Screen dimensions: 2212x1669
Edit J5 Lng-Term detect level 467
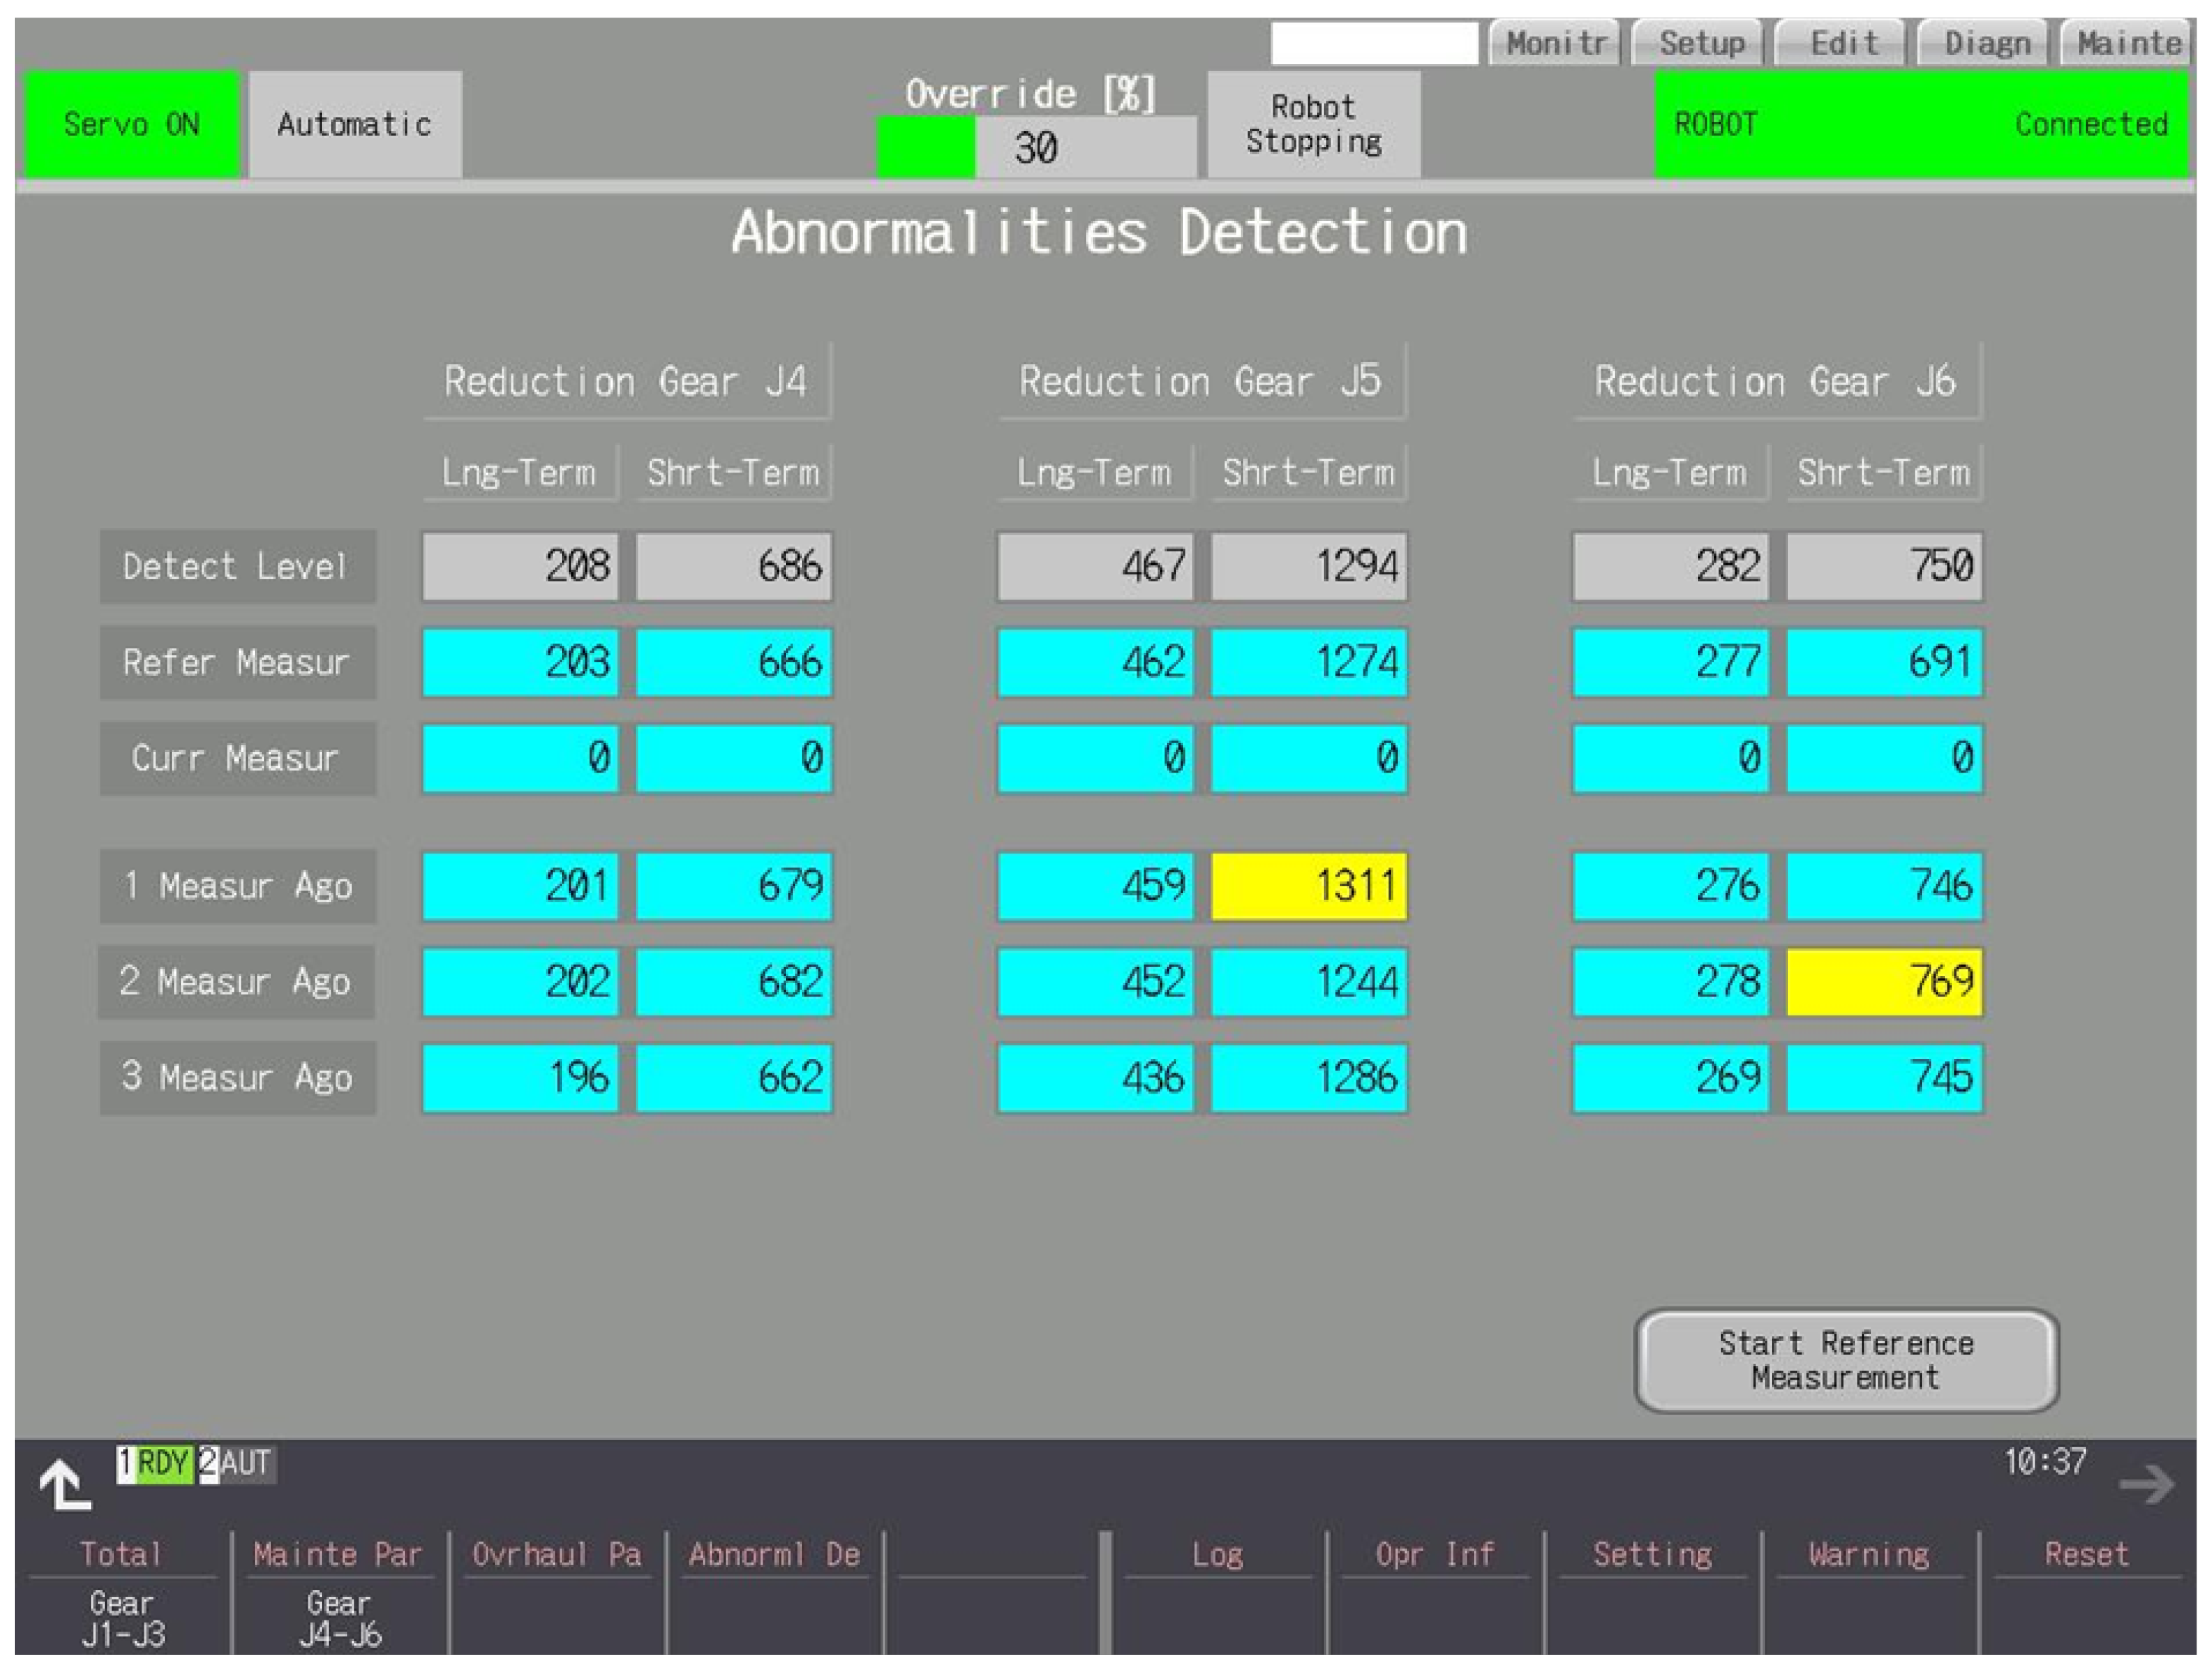coord(1095,566)
